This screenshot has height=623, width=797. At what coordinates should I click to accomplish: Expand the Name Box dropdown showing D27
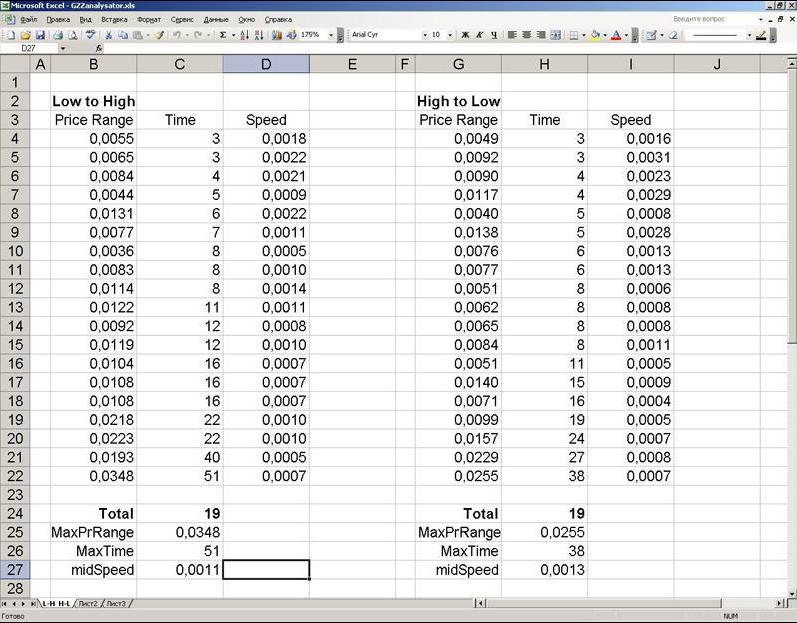63,48
